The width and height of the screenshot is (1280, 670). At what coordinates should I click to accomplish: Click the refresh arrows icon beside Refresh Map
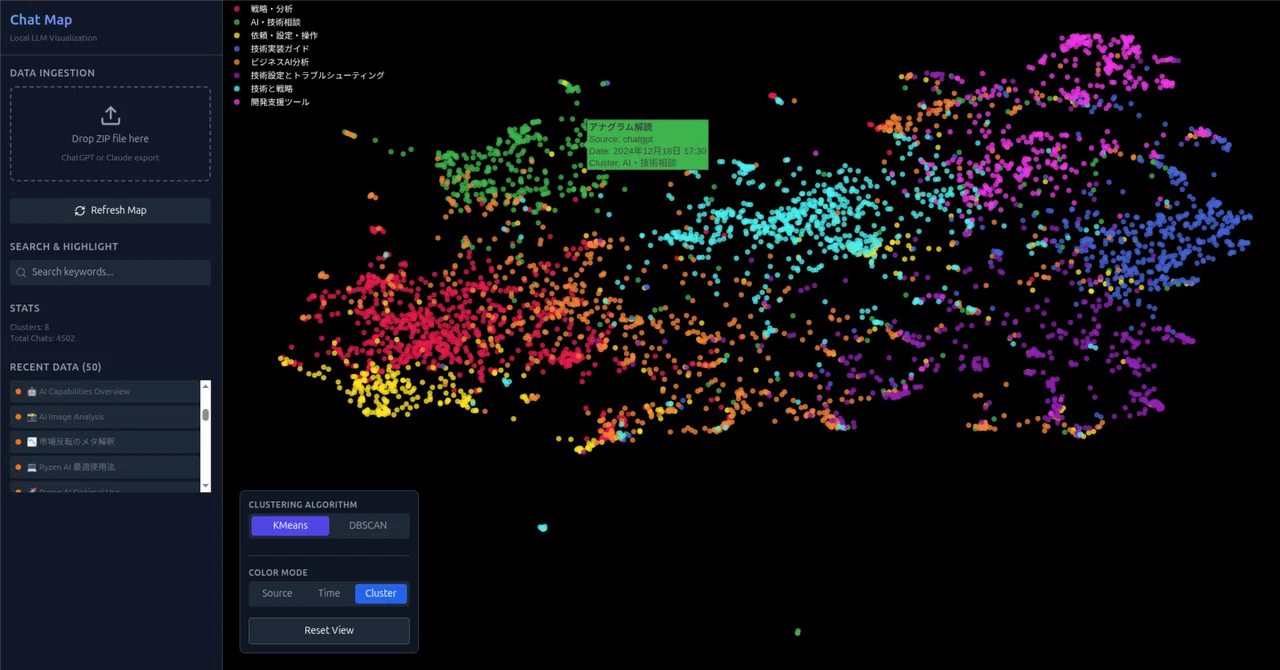tap(80, 210)
